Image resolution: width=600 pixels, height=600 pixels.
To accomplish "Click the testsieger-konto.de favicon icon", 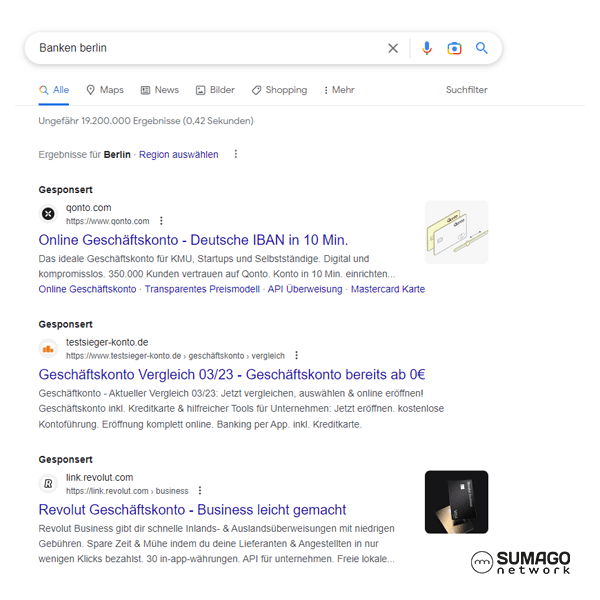I will coord(48,349).
